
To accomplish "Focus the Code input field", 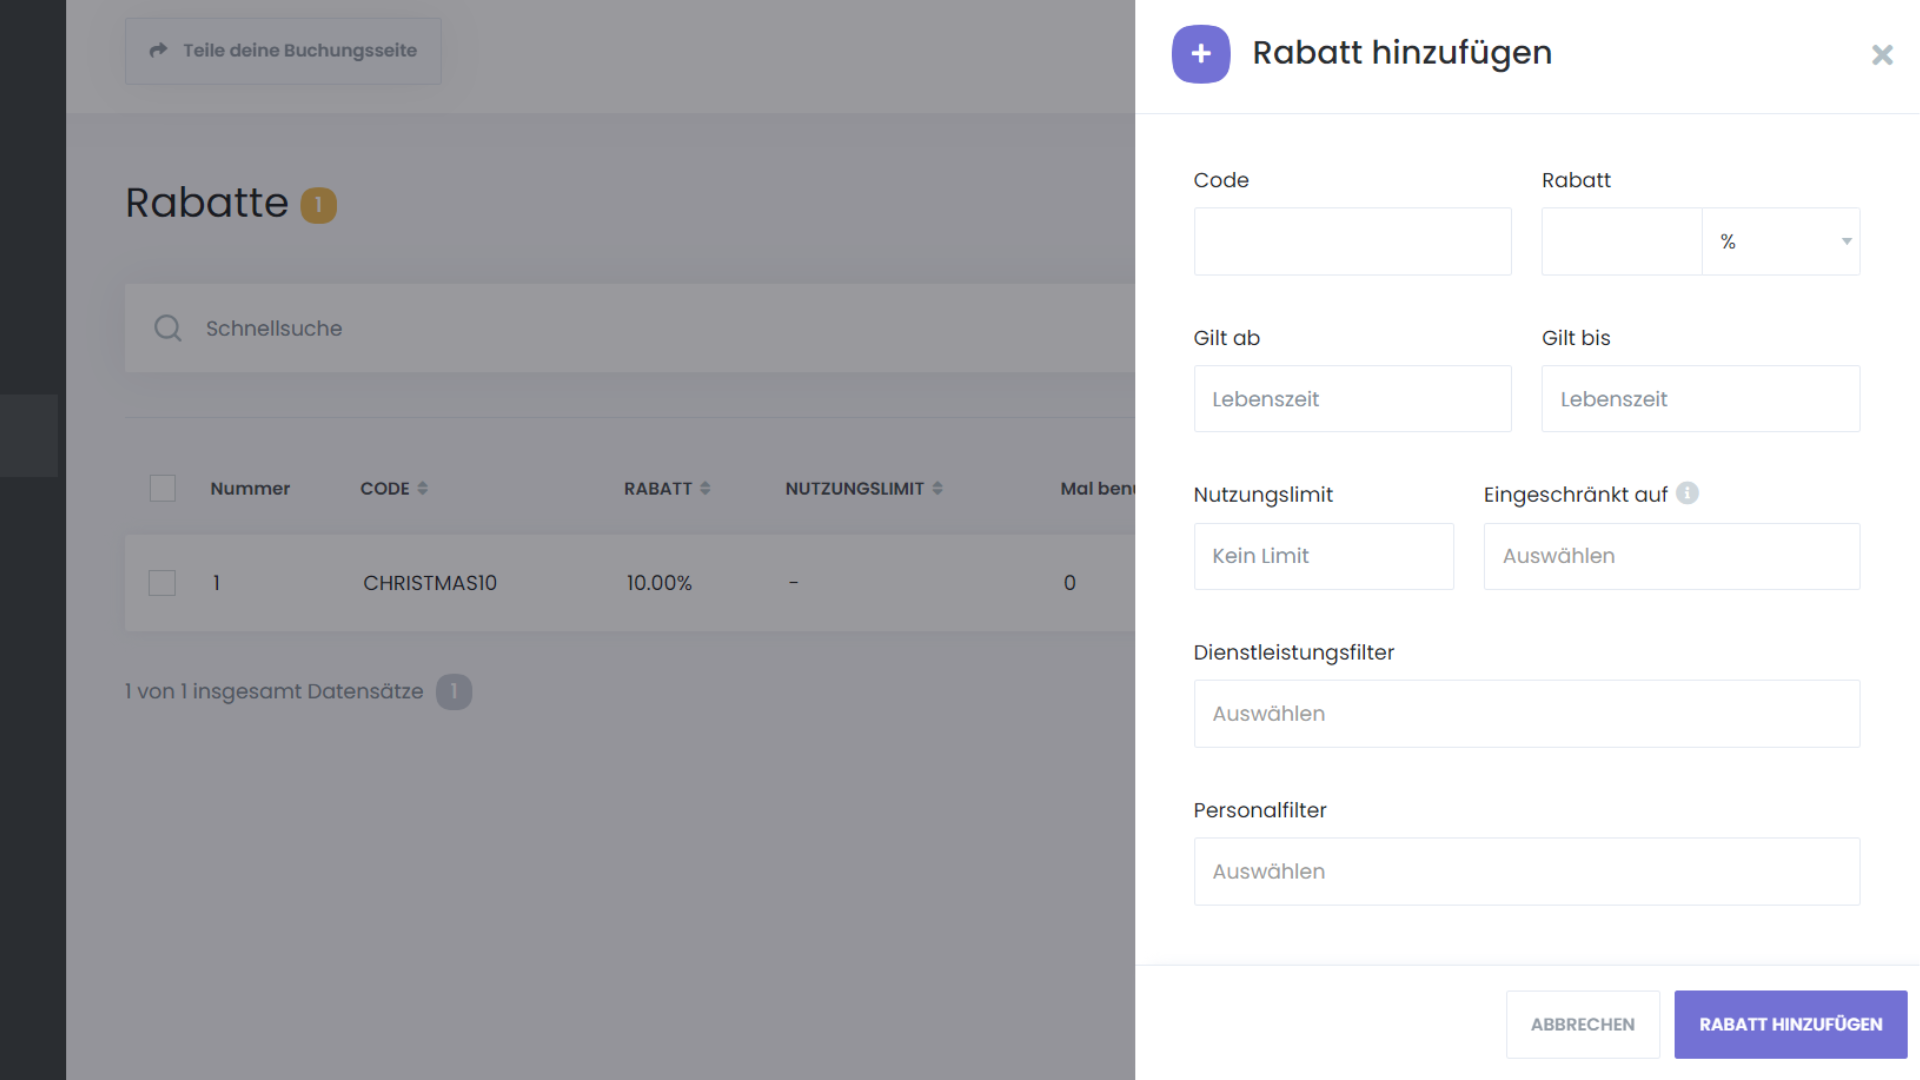I will tap(1352, 241).
